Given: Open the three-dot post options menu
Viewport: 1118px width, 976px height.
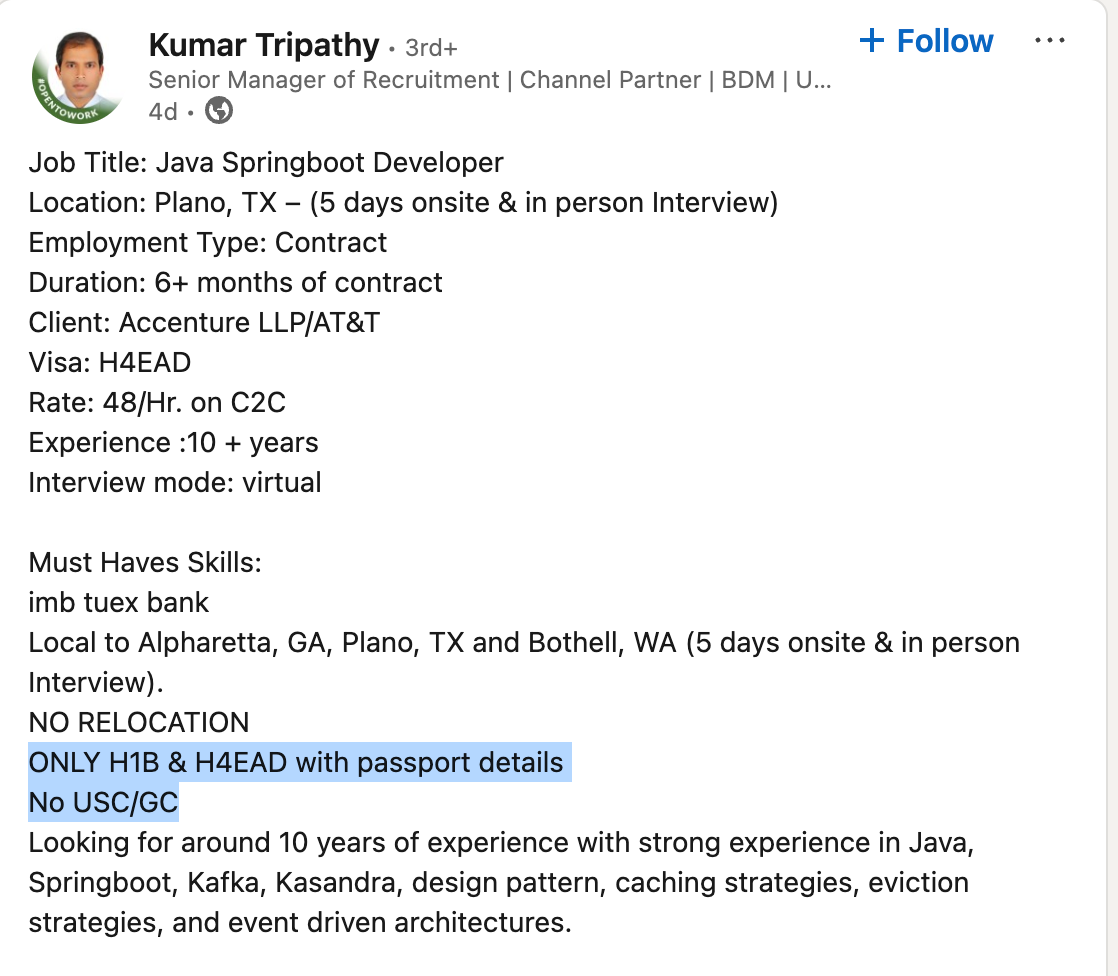Looking at the screenshot, I should click(1050, 41).
